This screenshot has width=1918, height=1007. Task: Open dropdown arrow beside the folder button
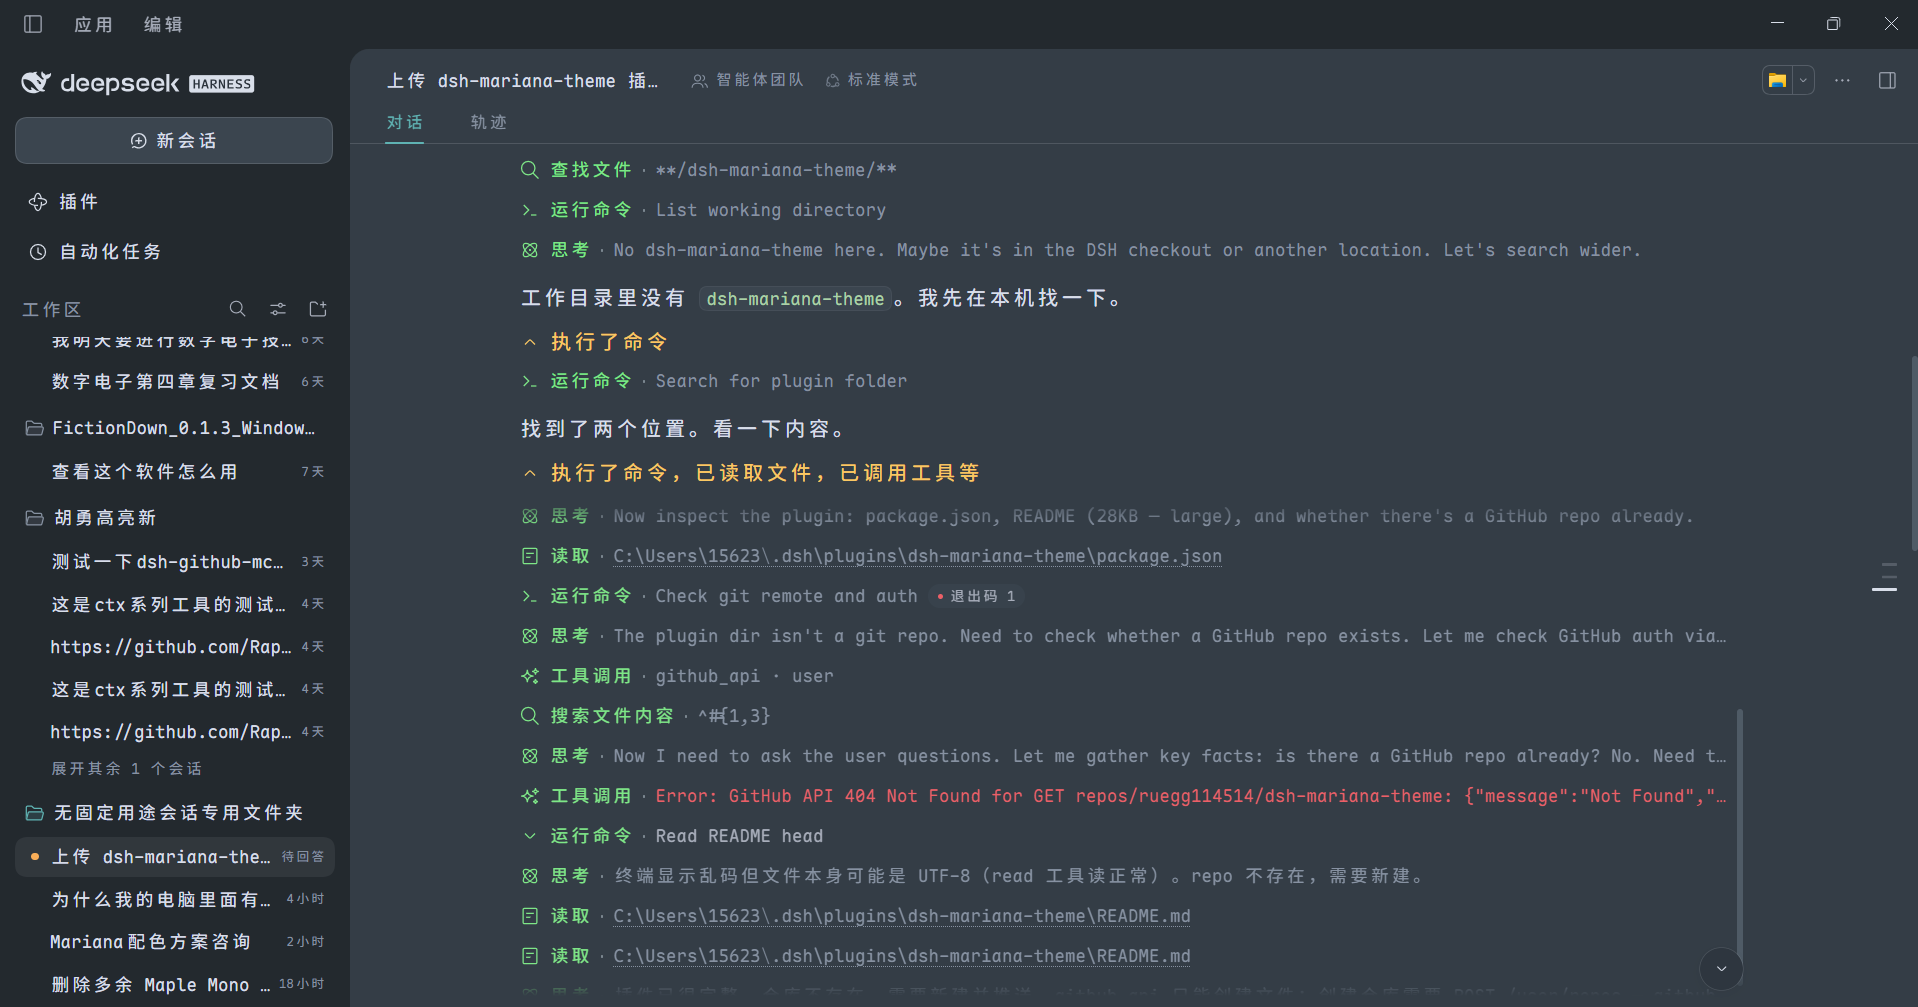tap(1803, 81)
